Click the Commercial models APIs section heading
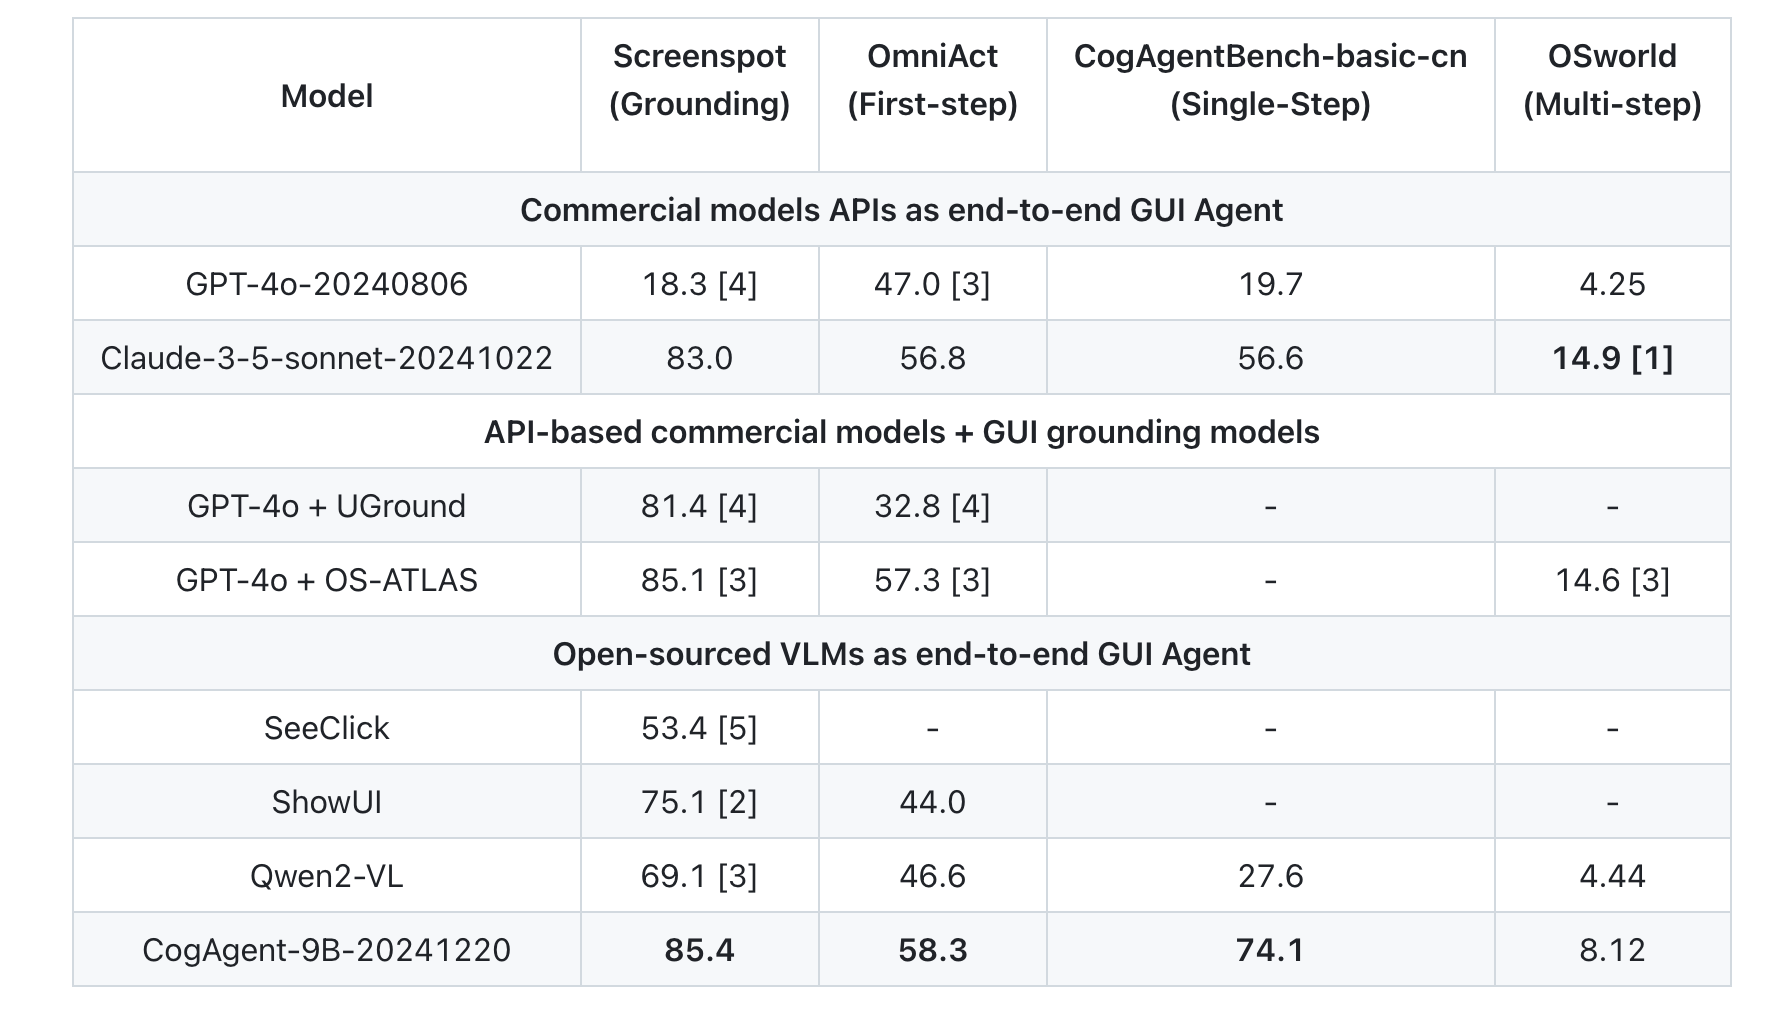 click(901, 210)
